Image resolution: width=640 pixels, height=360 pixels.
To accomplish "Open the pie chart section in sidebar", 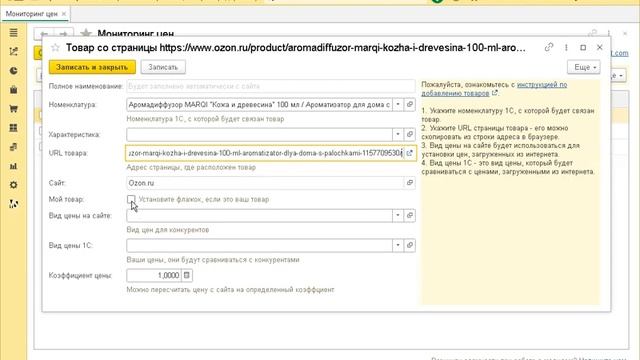I will (13, 71).
